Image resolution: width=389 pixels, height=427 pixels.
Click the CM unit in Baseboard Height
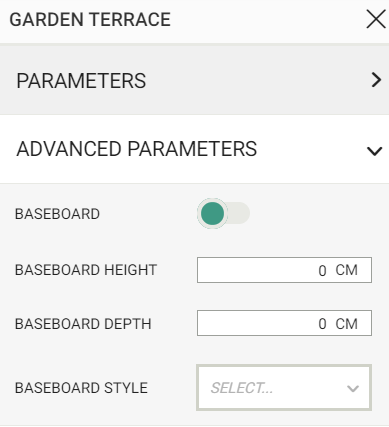click(x=347, y=270)
